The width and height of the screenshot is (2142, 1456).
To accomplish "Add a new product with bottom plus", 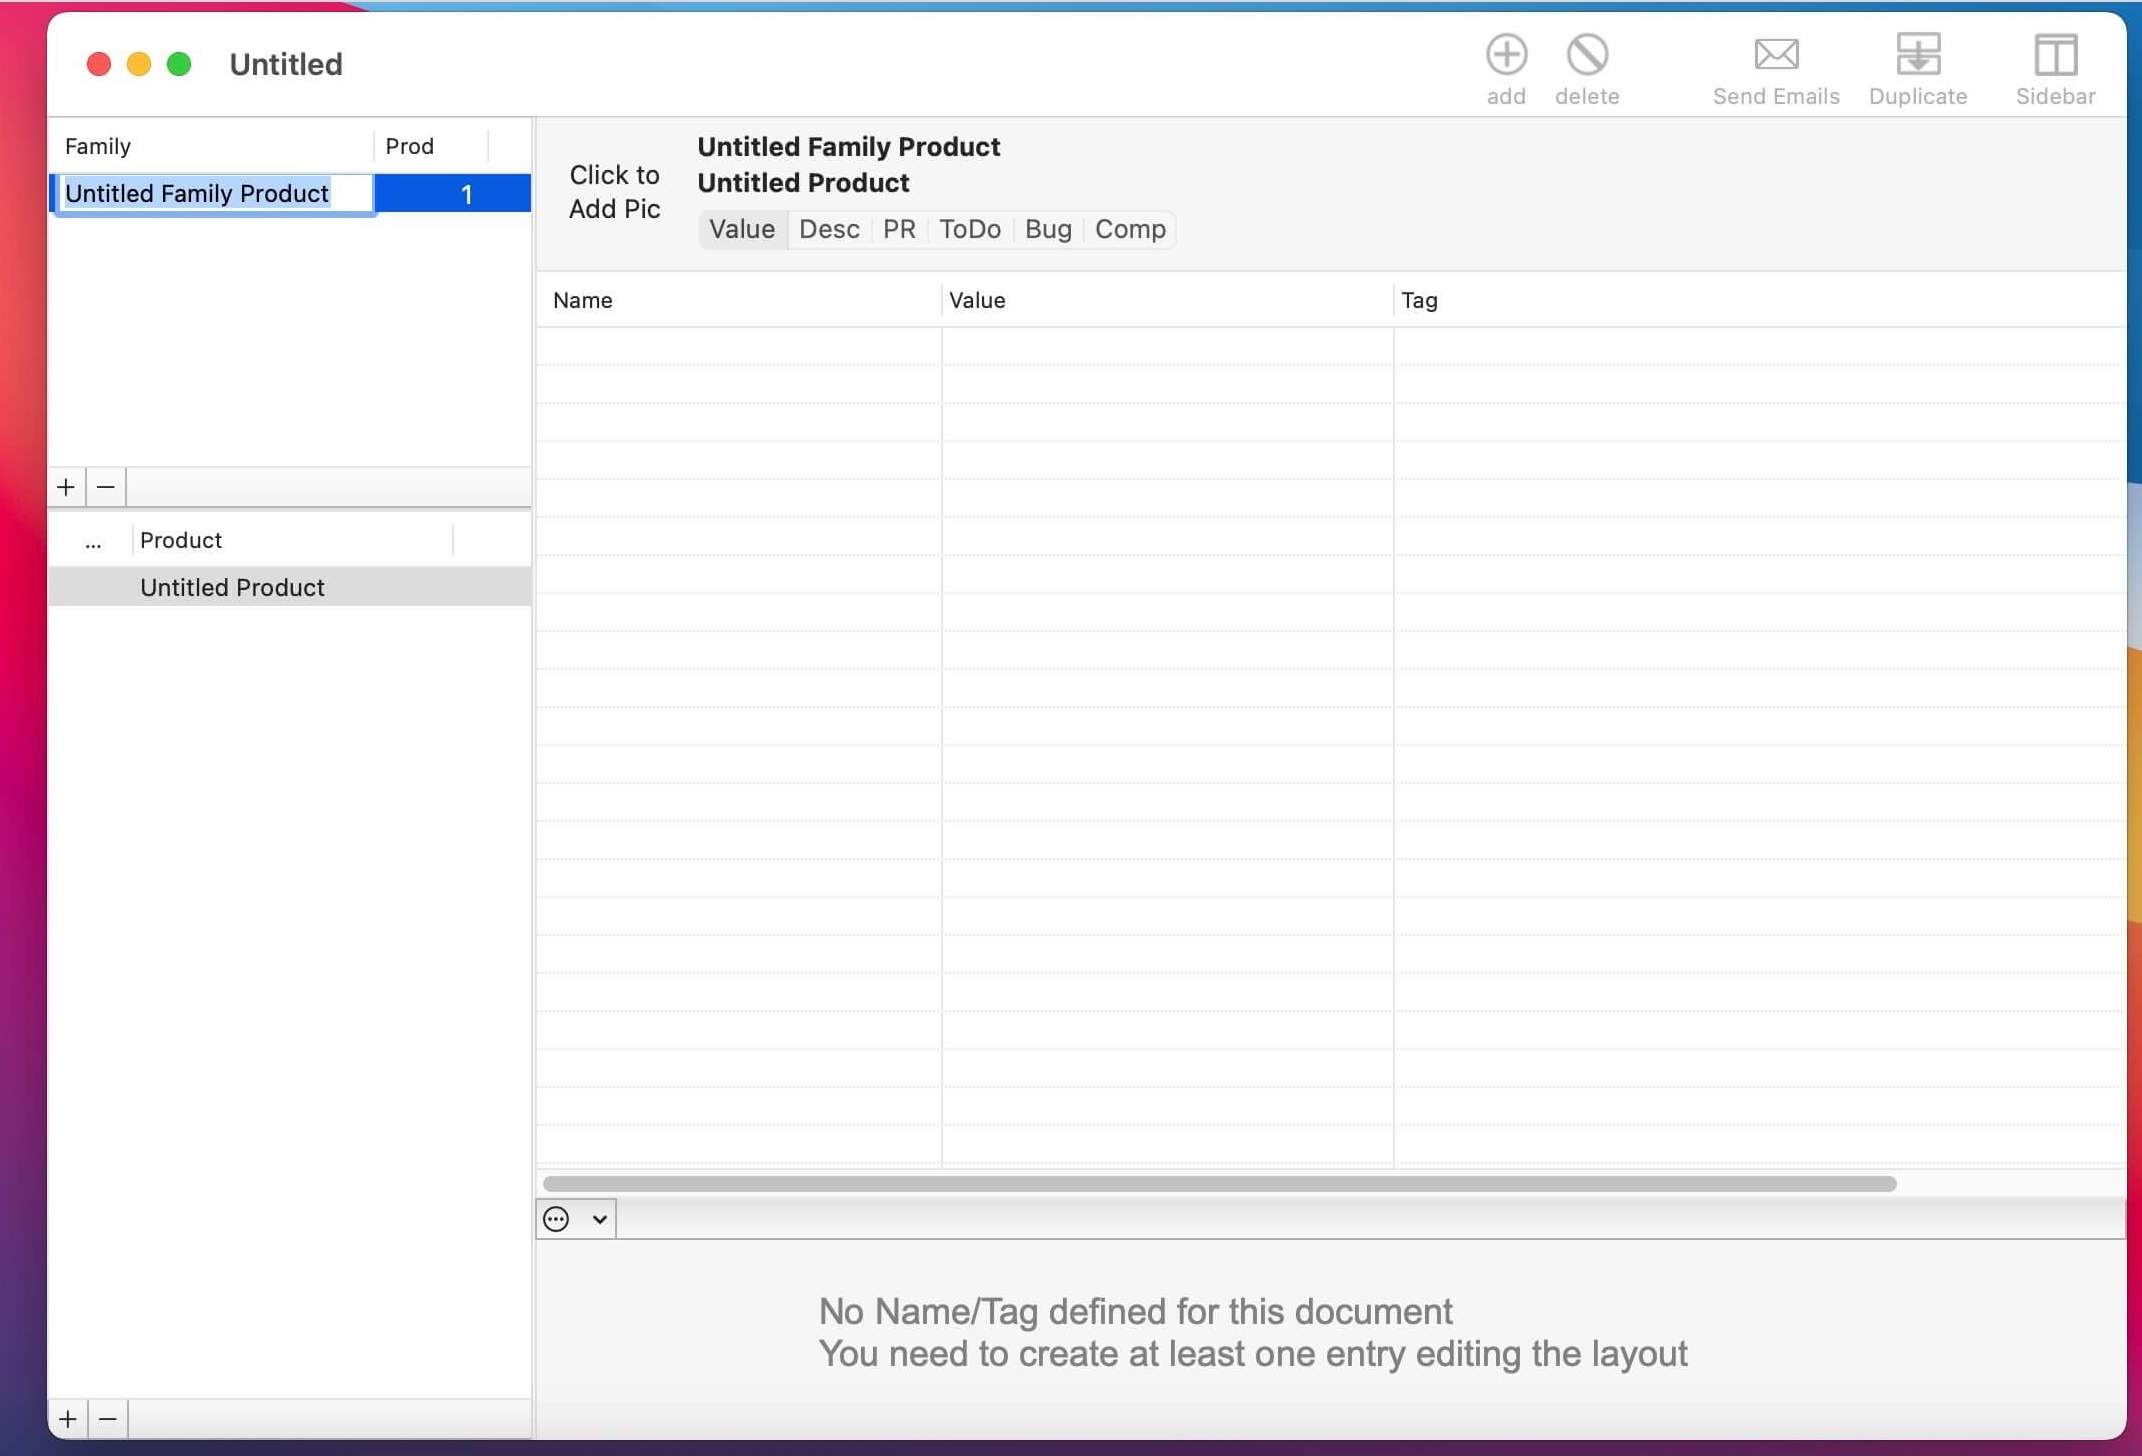I will click(67, 1418).
